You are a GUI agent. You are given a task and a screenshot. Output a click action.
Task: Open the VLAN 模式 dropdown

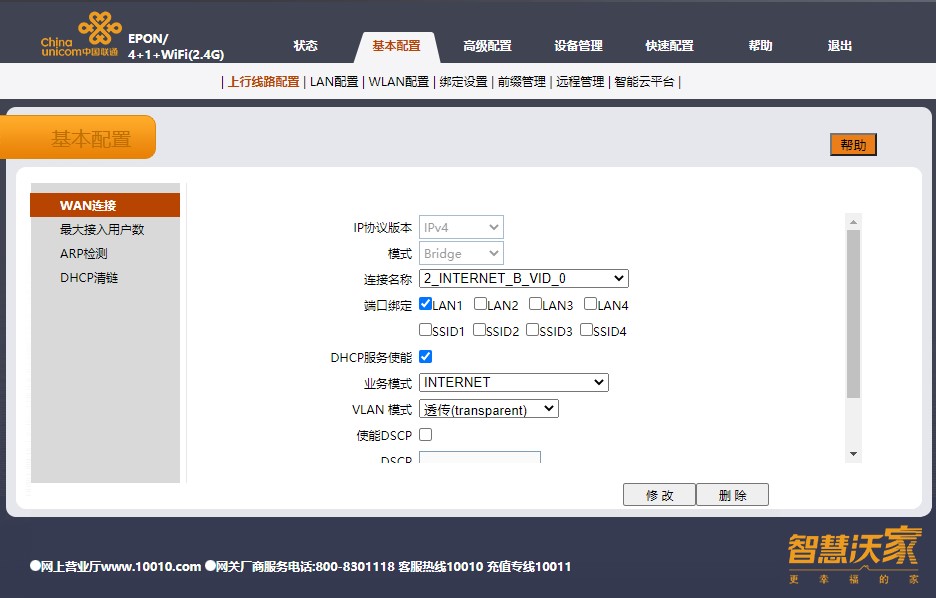489,409
